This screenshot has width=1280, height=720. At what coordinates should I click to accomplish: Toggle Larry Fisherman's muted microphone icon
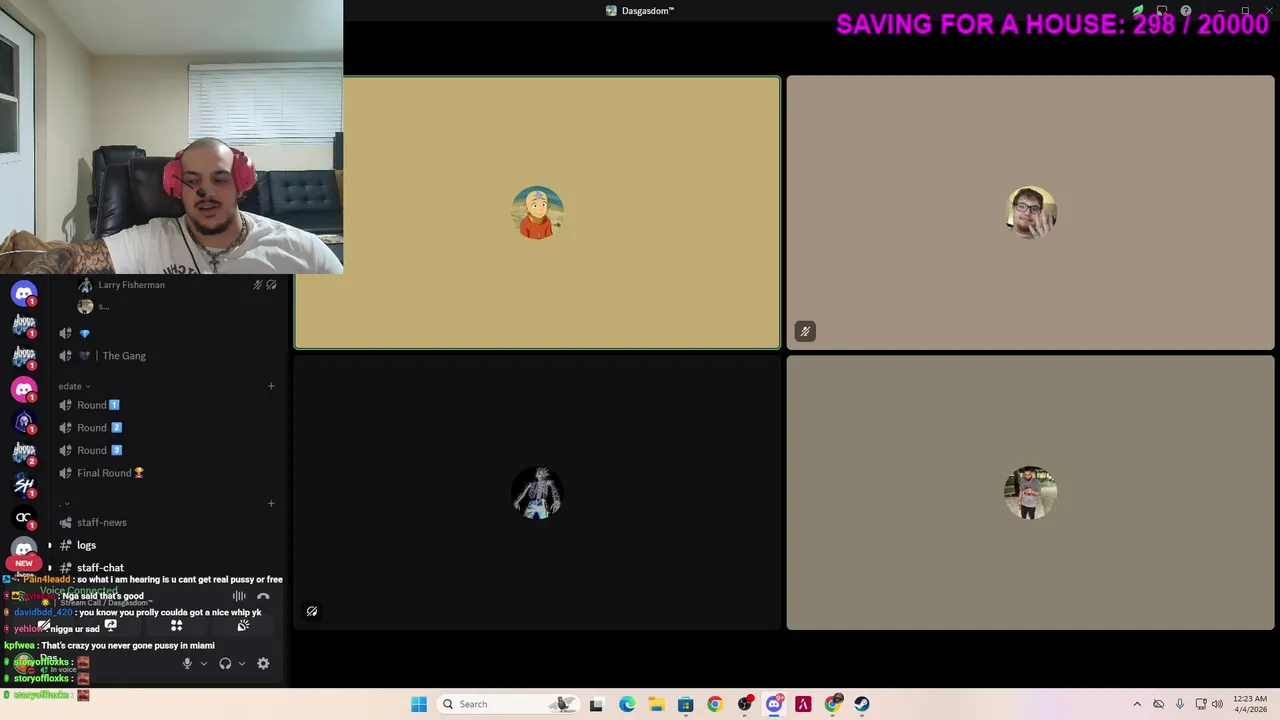pos(257,285)
